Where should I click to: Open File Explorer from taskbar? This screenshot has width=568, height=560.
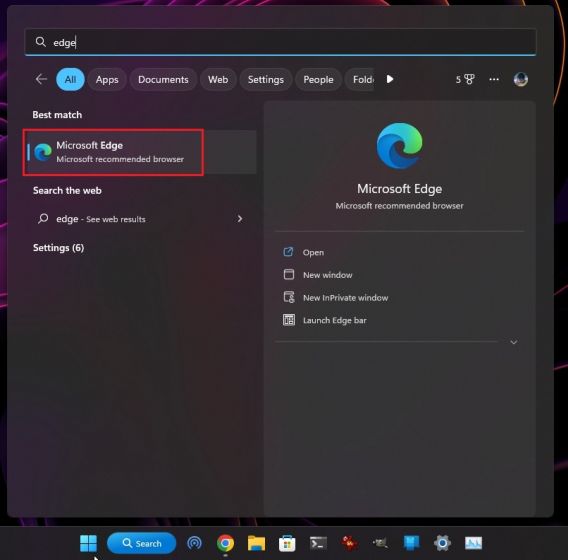click(x=256, y=543)
